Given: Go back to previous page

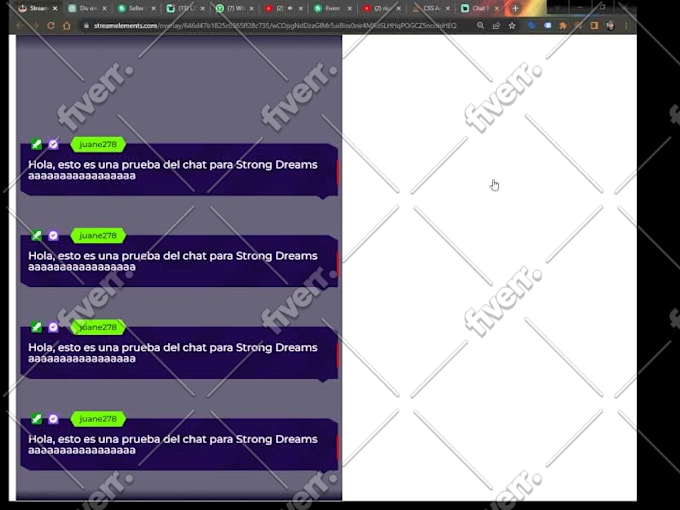Looking at the screenshot, I should (20, 26).
